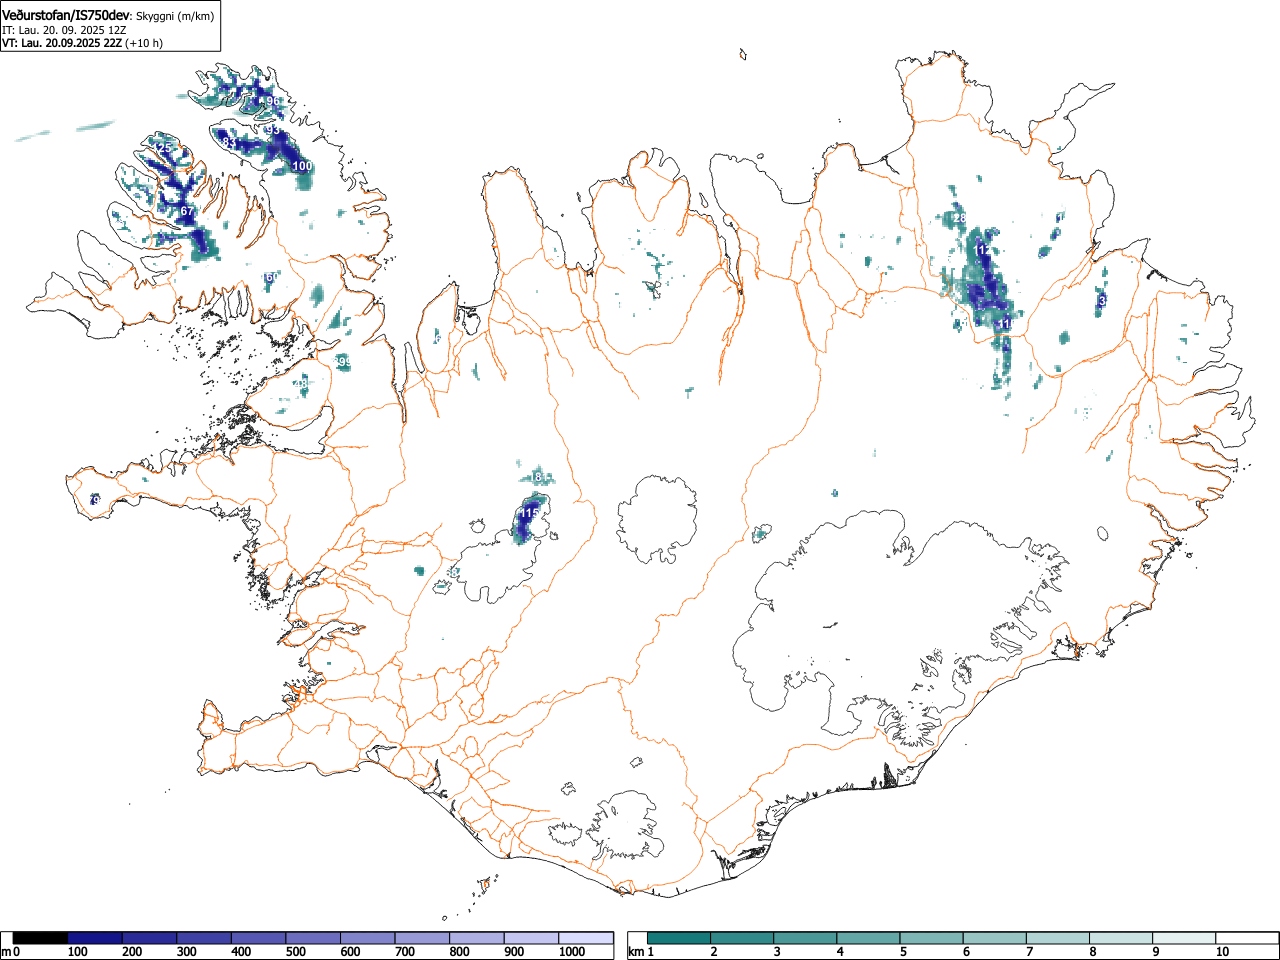The width and height of the screenshot is (1280, 960).
Task: Click the map value 93
Action: tap(272, 130)
